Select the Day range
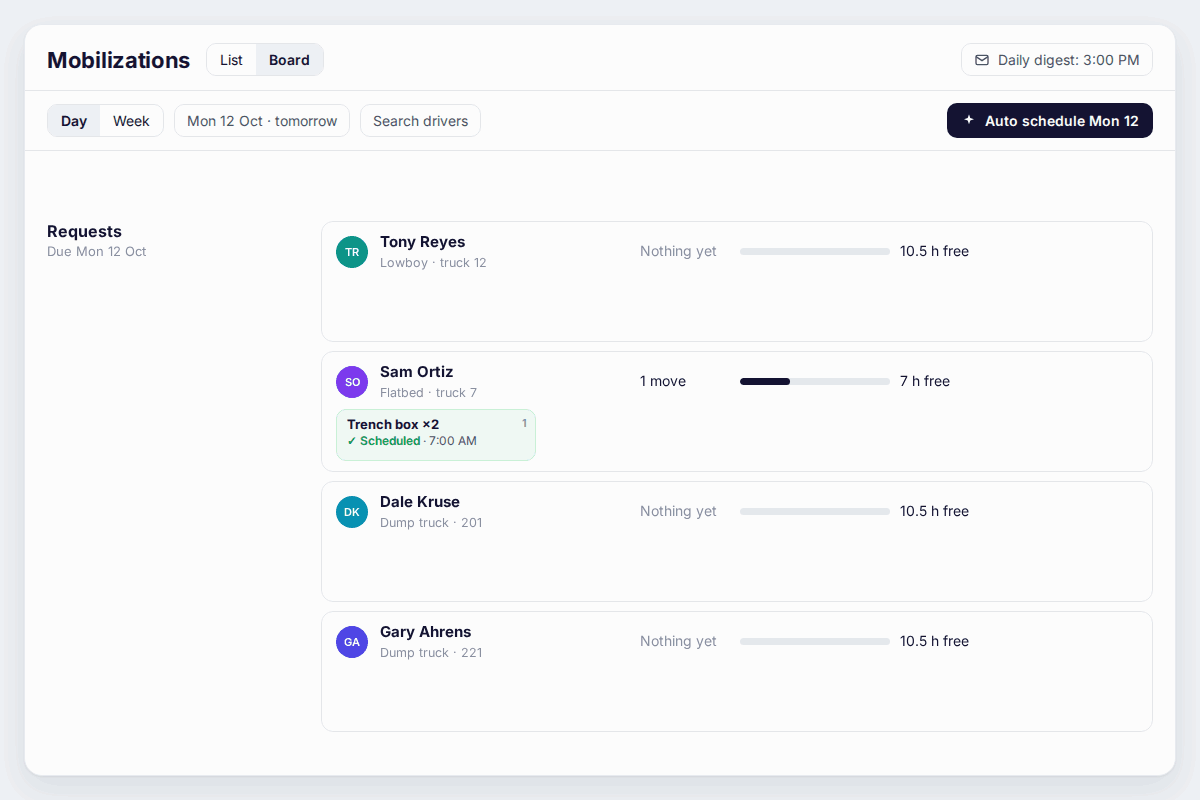The image size is (1200, 800). click(x=74, y=121)
